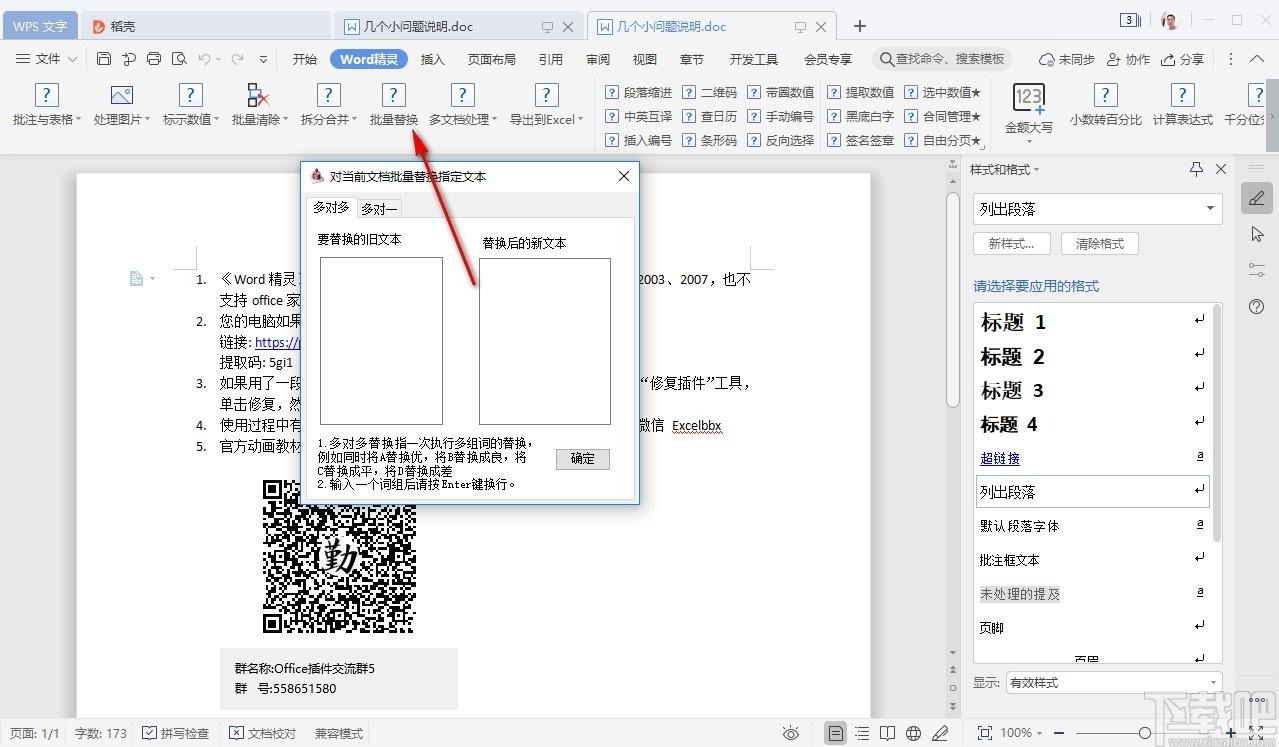This screenshot has height=747, width=1279.
Task: Collapse the ribbon with the chevron
Action: pos(1257,59)
